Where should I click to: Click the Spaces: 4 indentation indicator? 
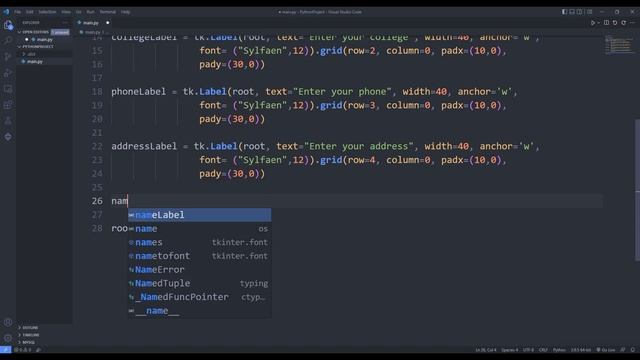pos(509,350)
